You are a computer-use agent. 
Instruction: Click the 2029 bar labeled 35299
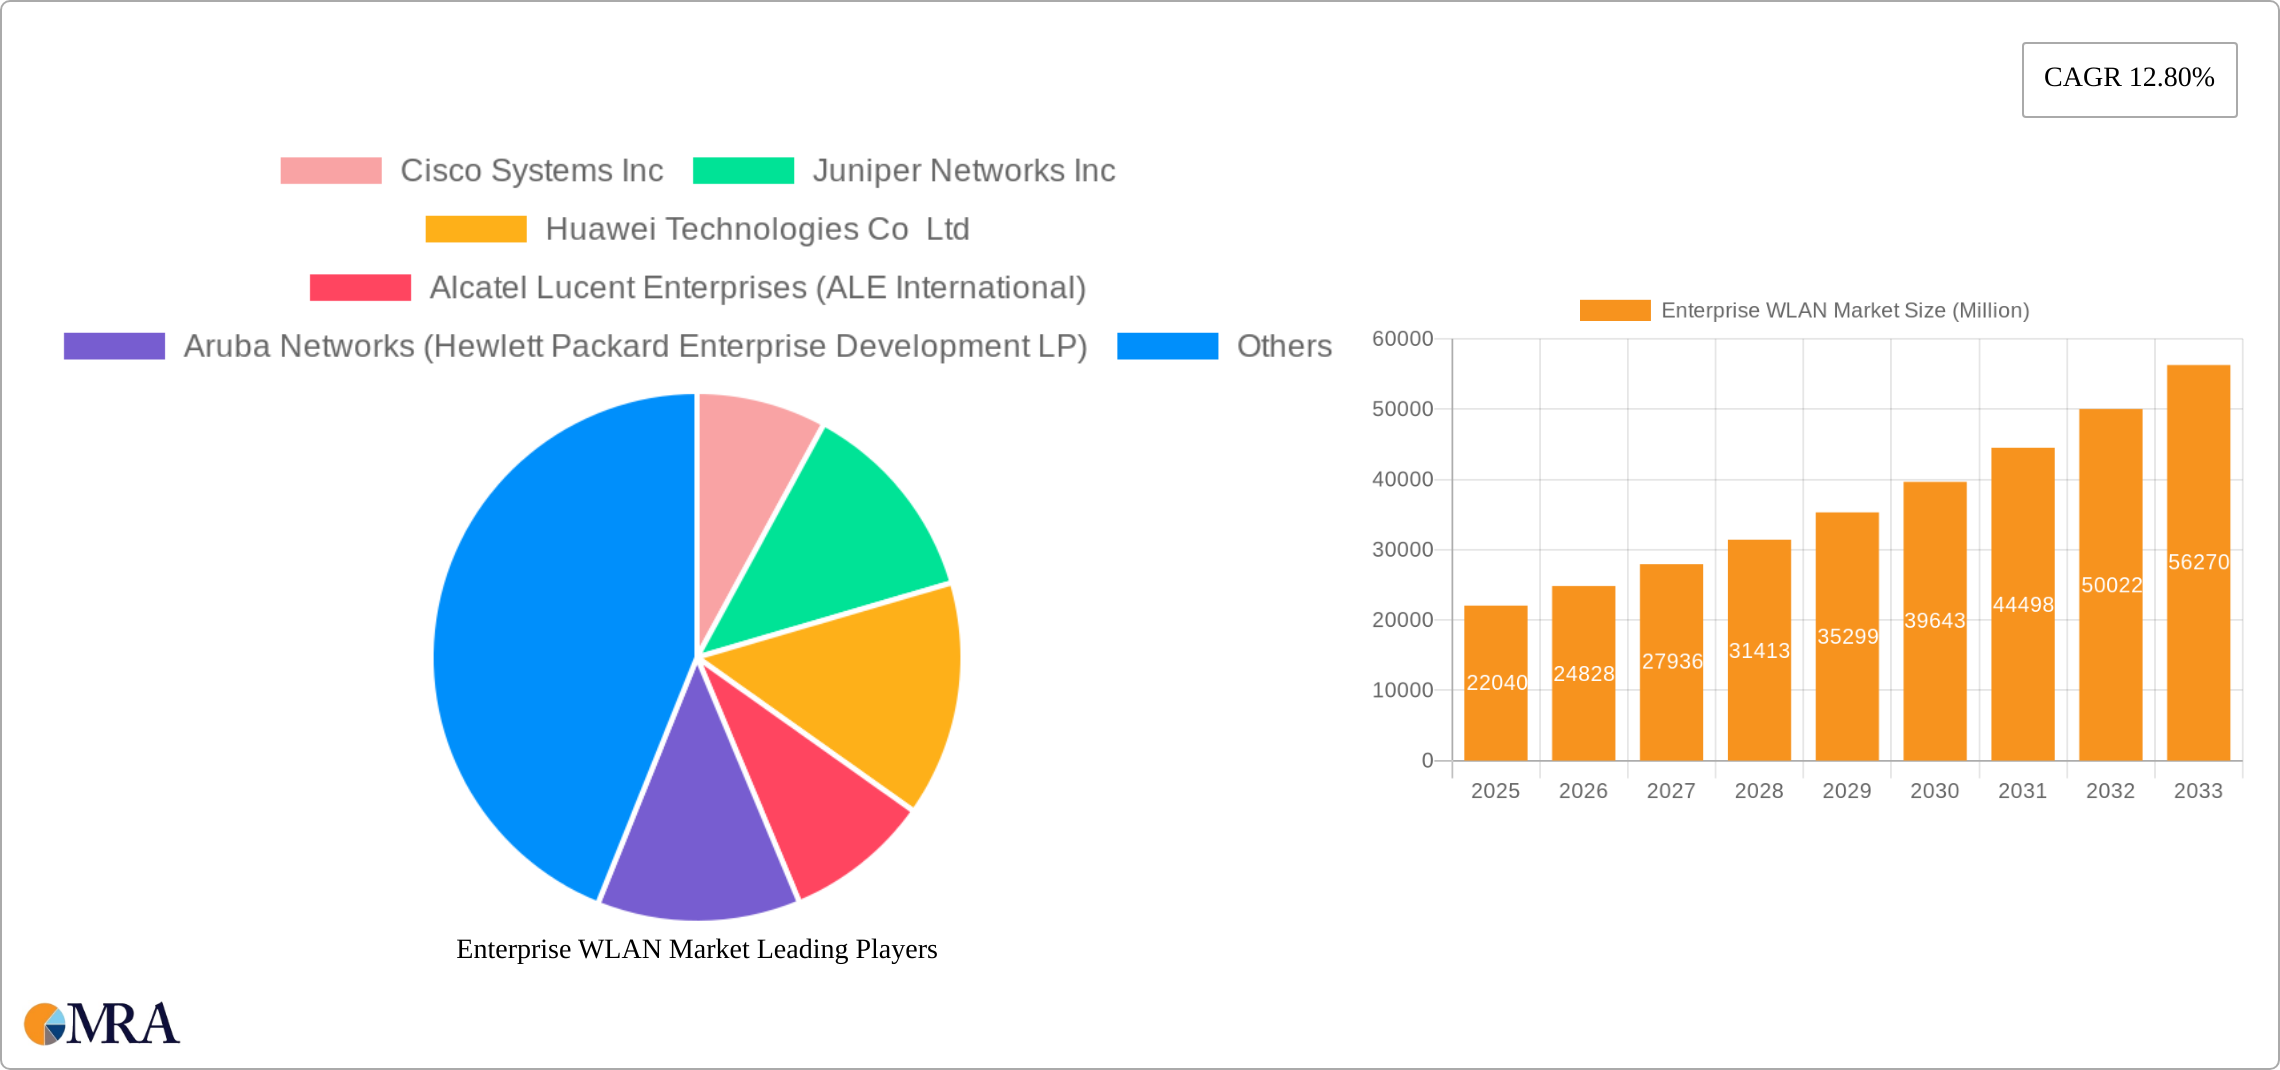[x=1847, y=637]
